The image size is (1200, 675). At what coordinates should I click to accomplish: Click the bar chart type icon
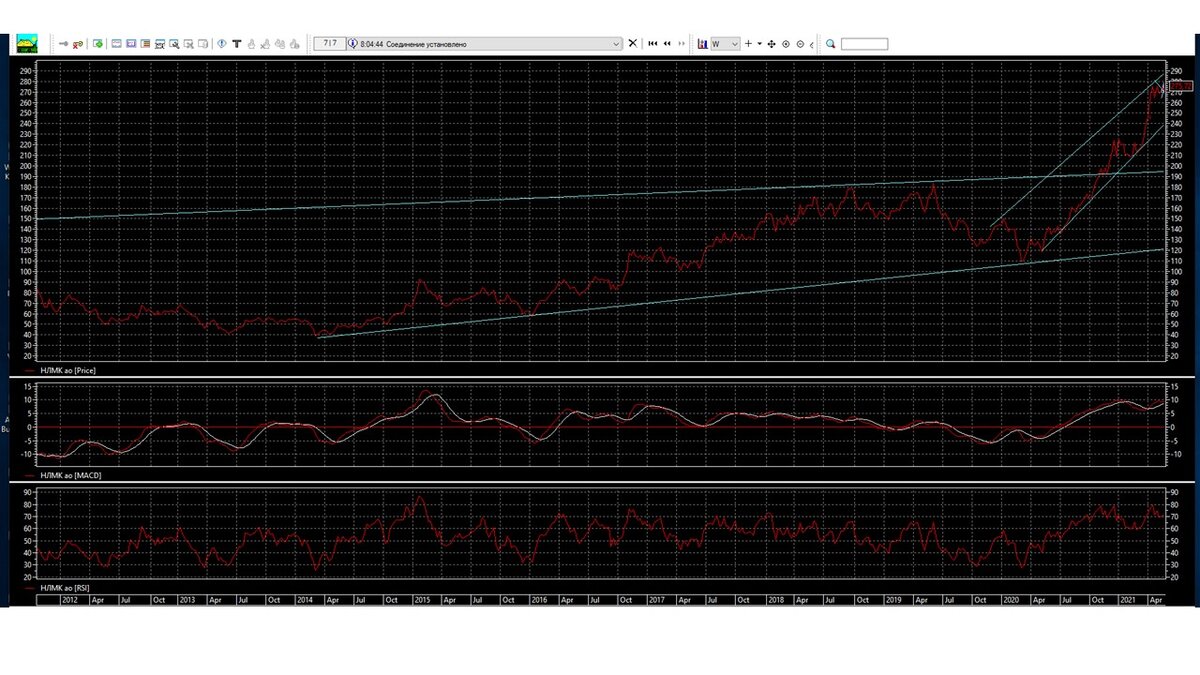click(703, 44)
